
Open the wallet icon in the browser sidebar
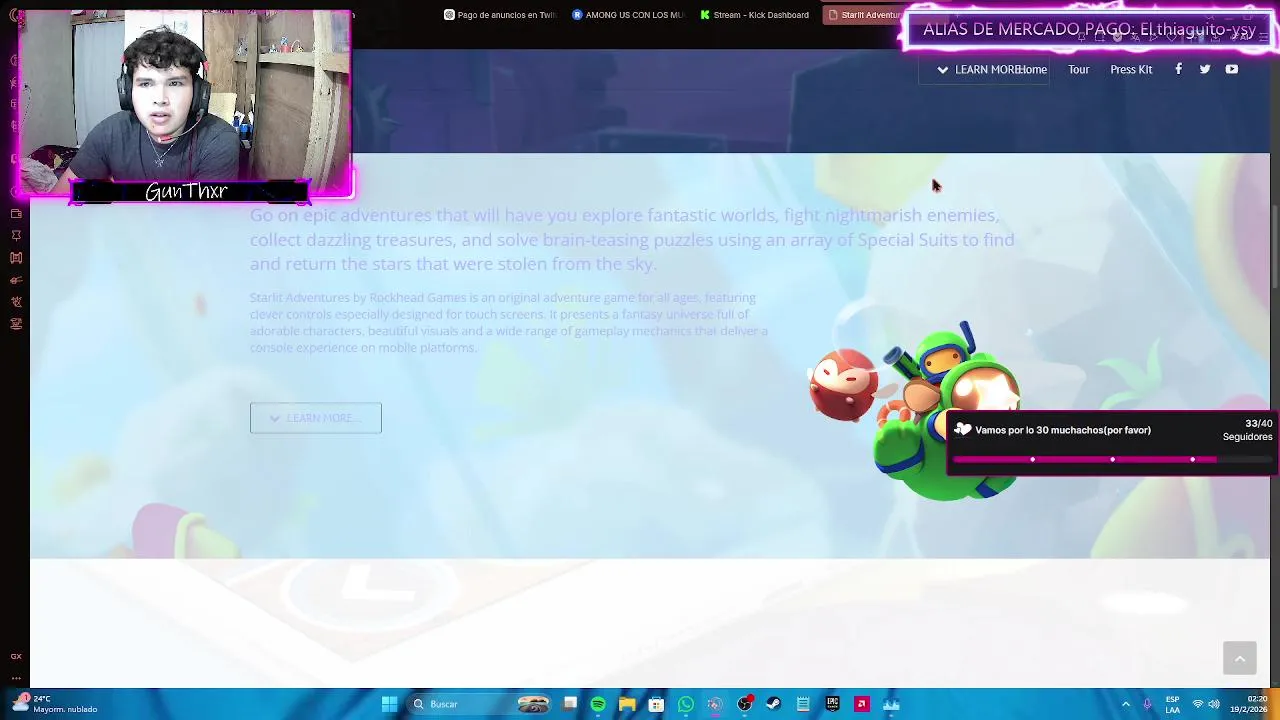tap(16, 213)
